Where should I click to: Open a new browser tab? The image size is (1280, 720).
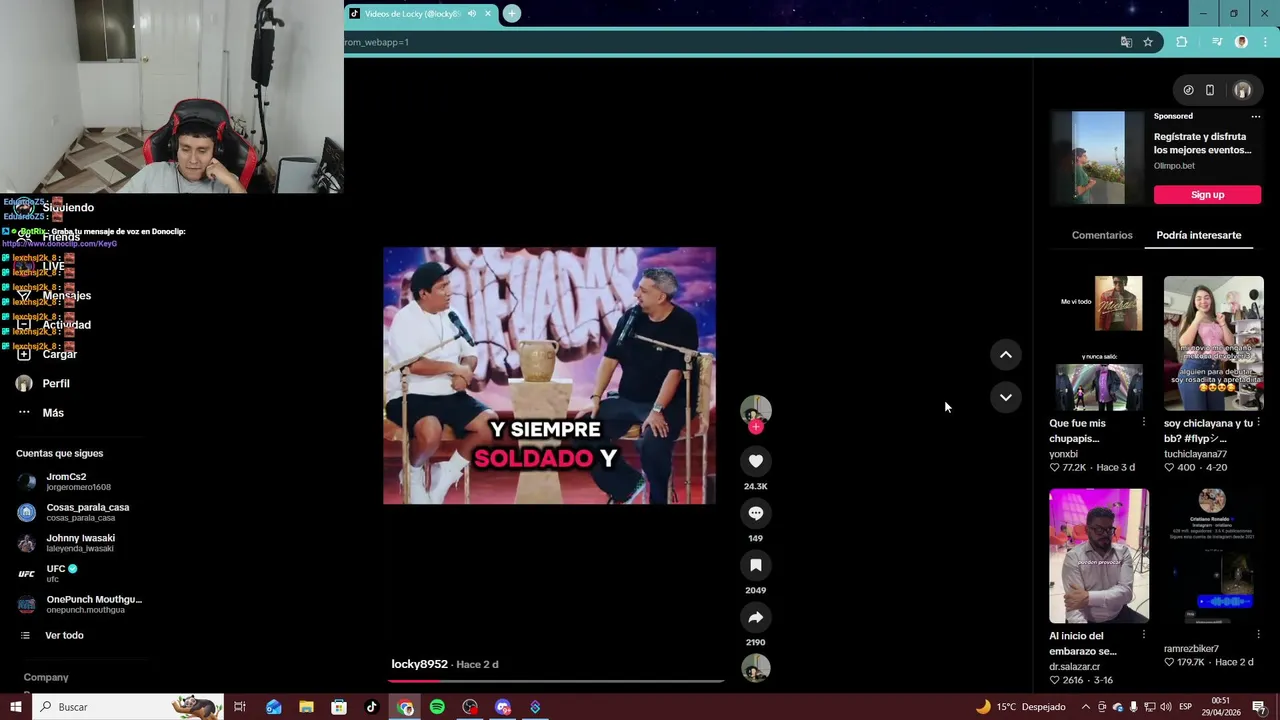(x=511, y=13)
